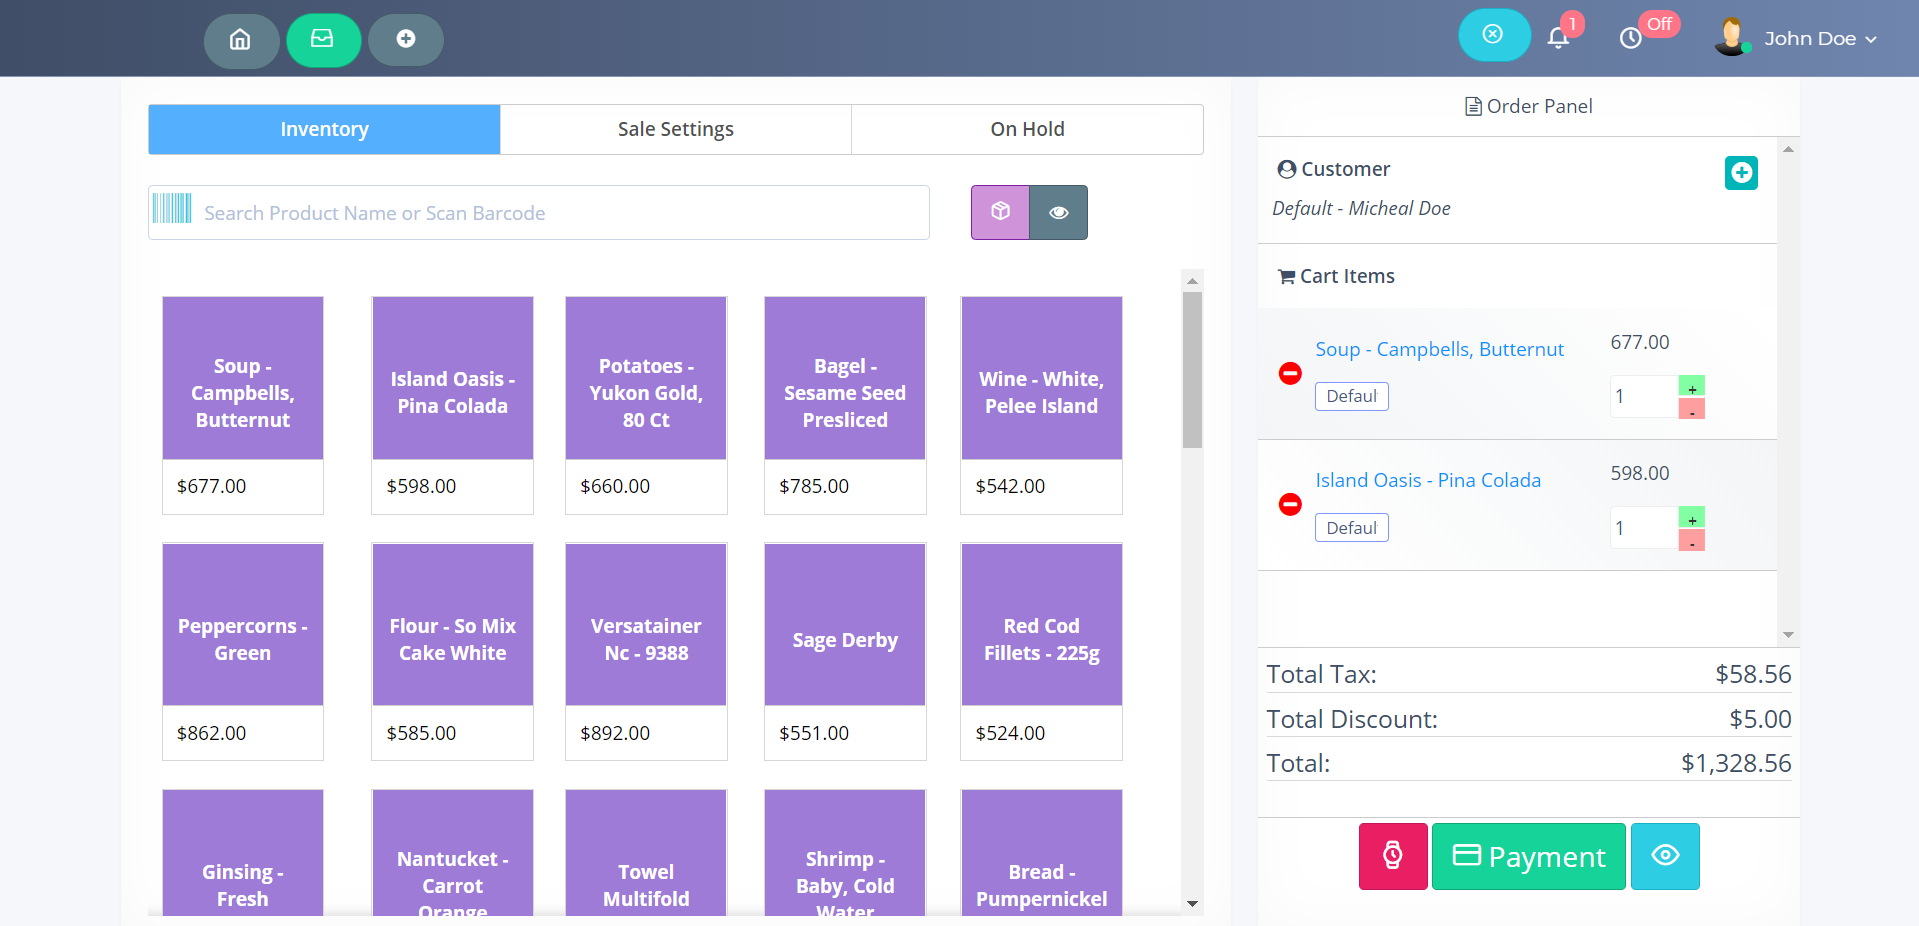Toggle the eye view button beside search
Viewport: 1919px width, 926px height.
1058,212
